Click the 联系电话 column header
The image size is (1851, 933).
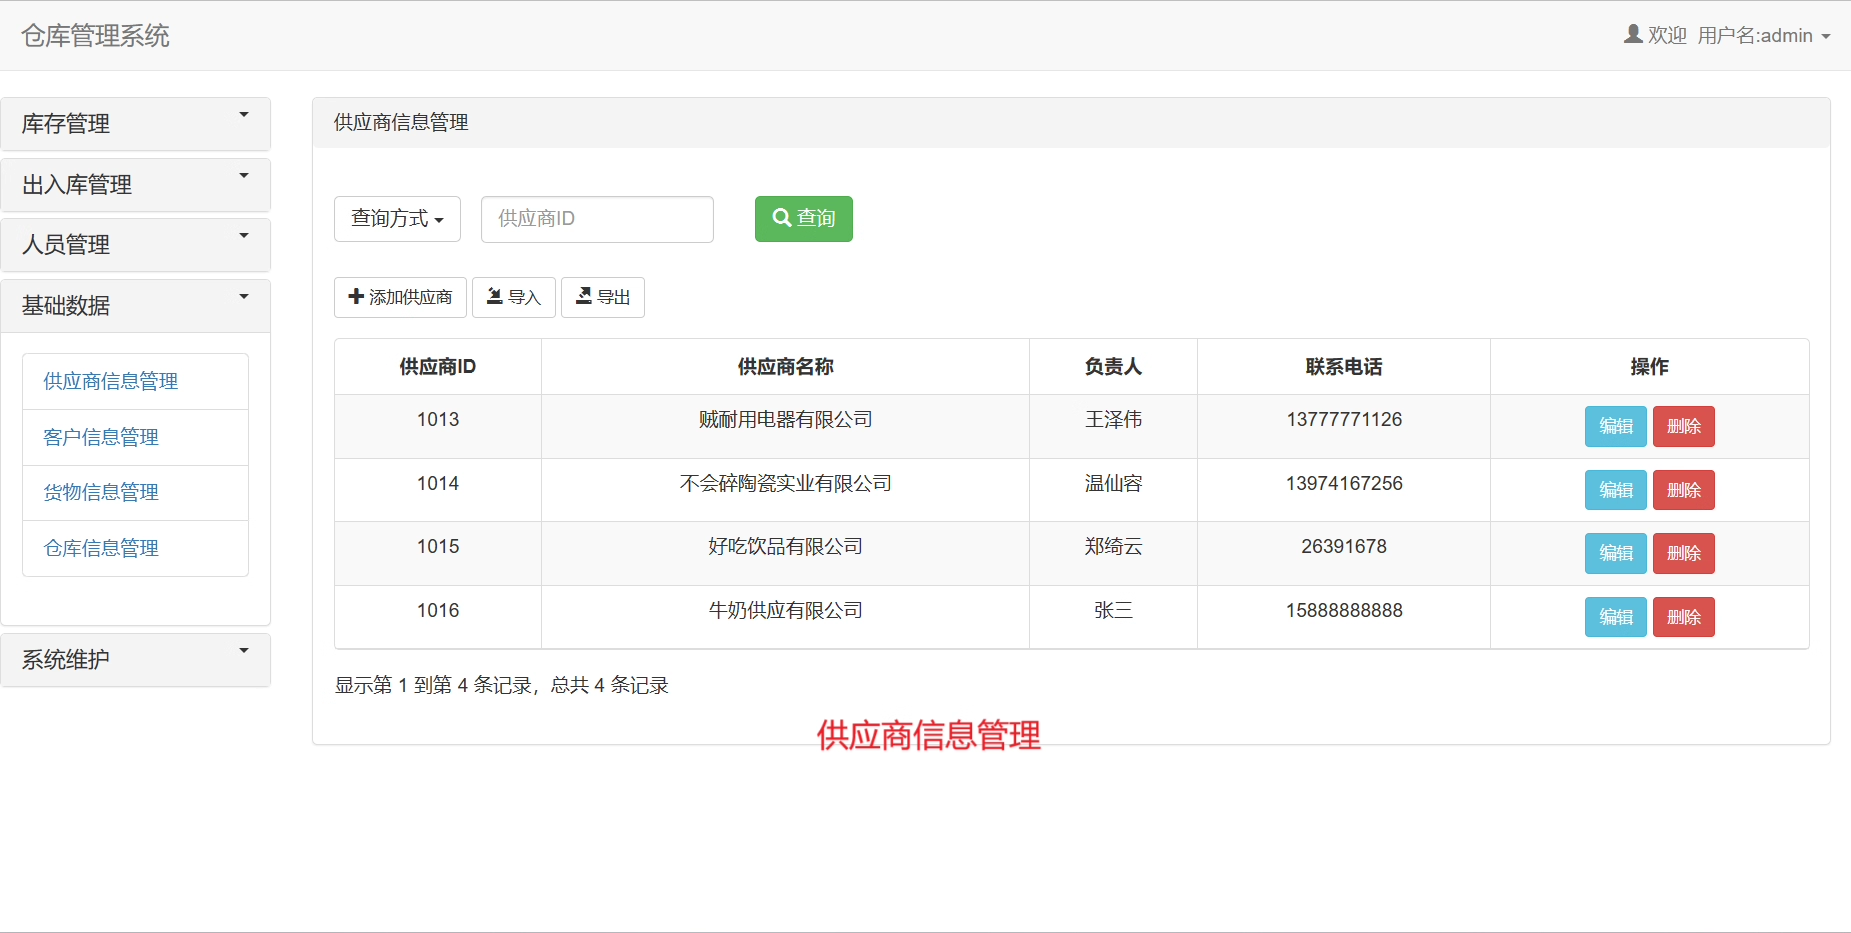[1344, 367]
